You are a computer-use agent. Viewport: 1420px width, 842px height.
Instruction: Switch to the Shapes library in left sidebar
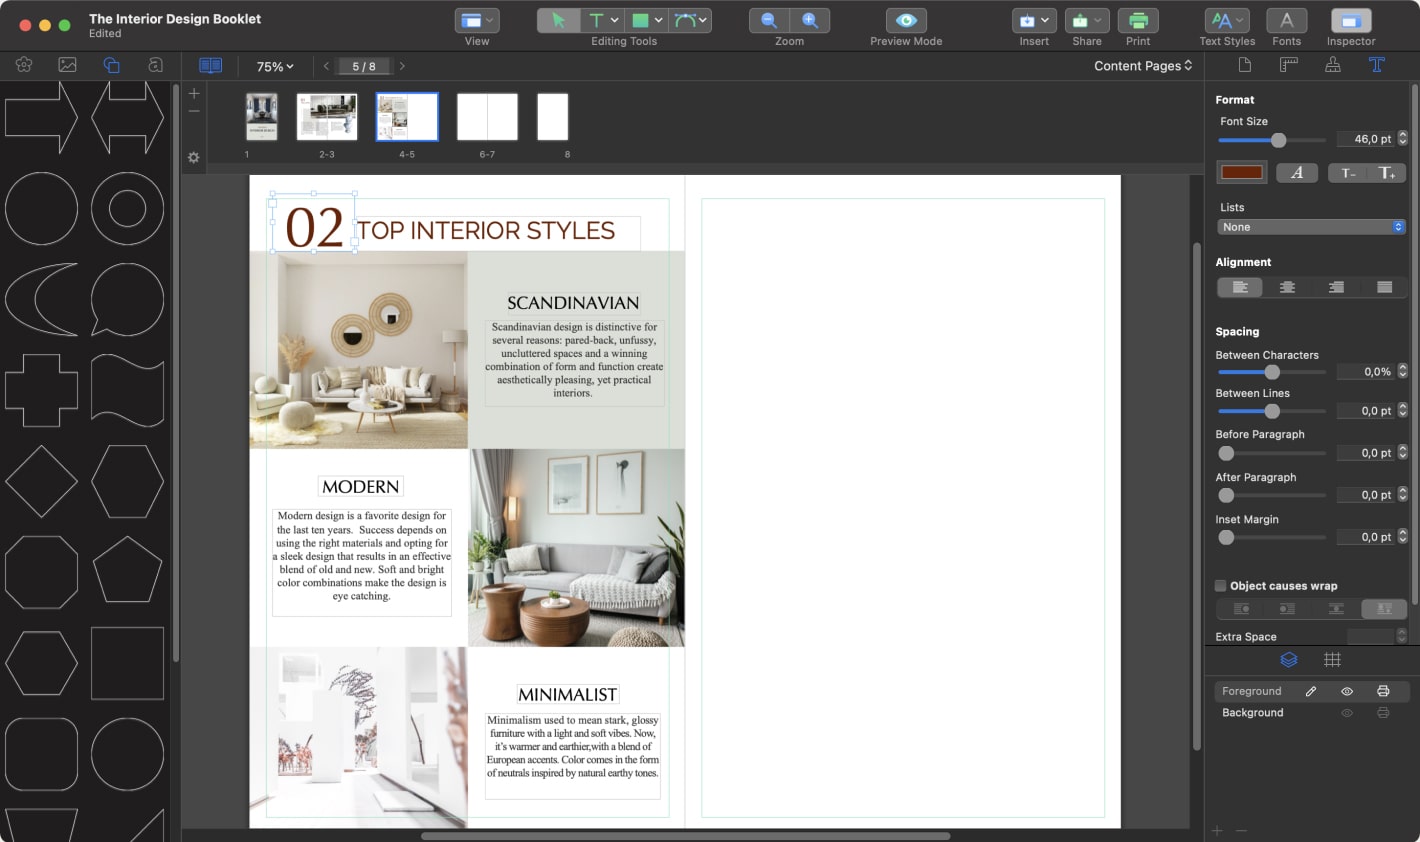(x=111, y=65)
